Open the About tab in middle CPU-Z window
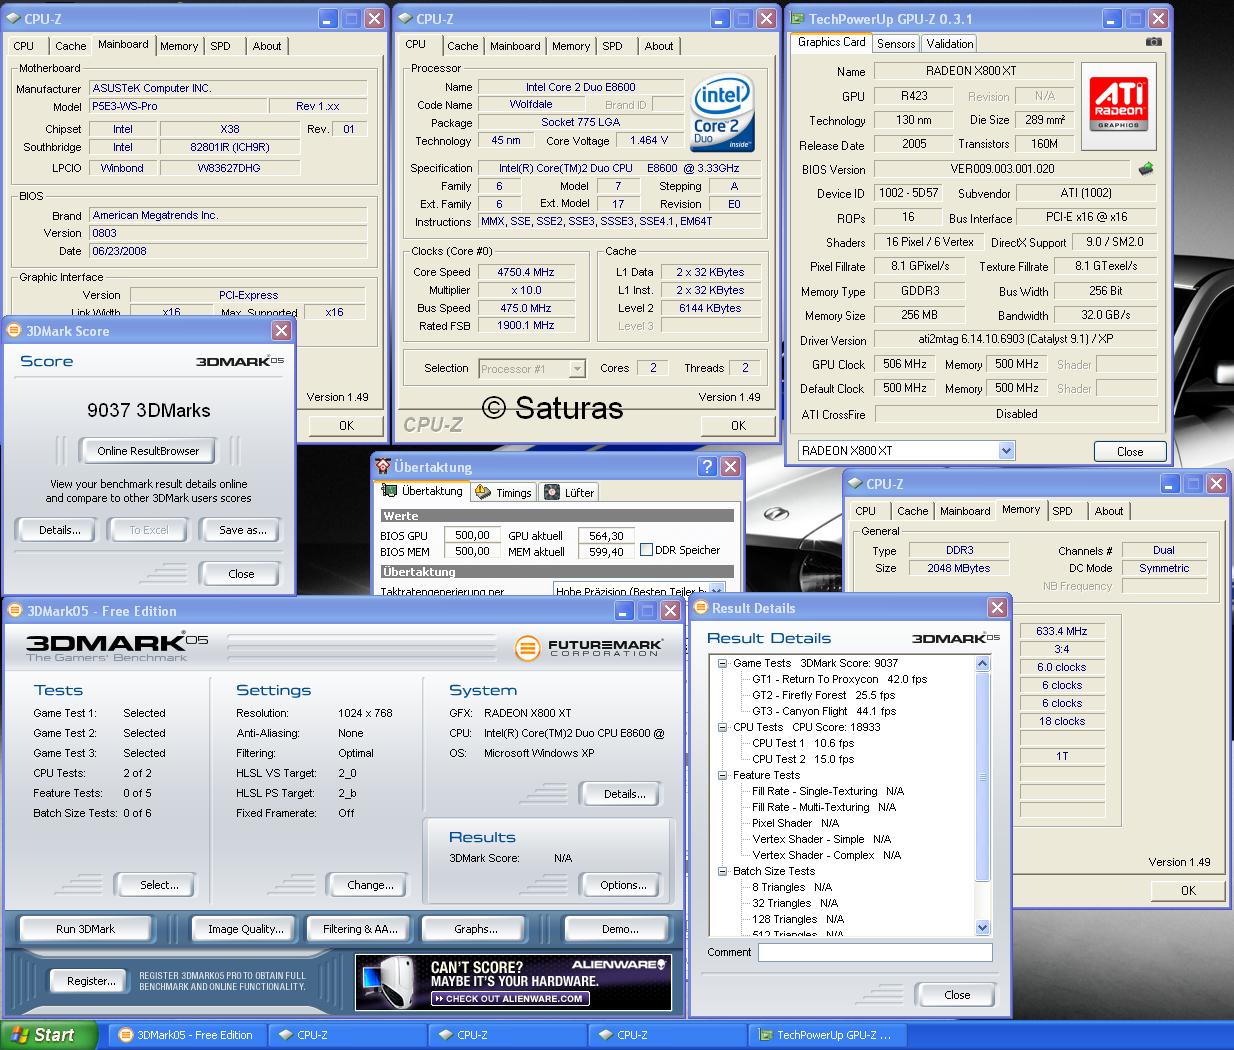 pyautogui.click(x=658, y=46)
